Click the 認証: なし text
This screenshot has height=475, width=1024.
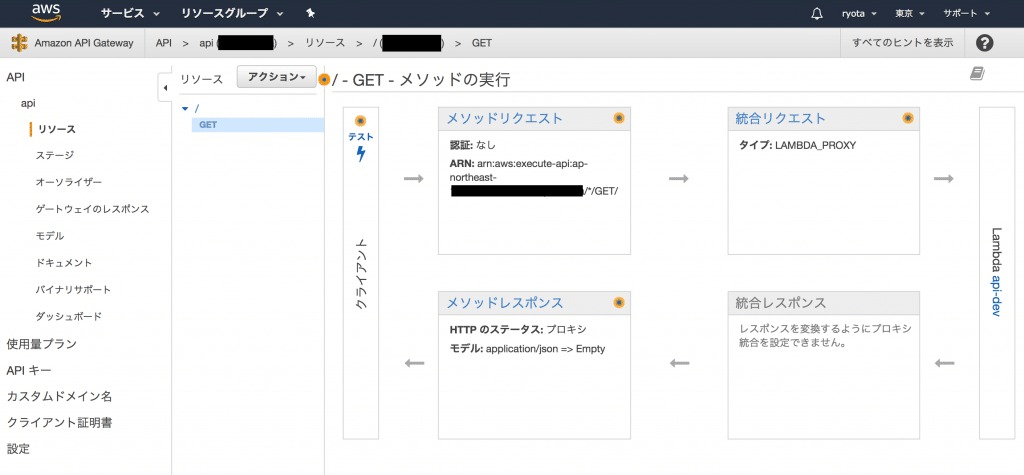[473, 145]
